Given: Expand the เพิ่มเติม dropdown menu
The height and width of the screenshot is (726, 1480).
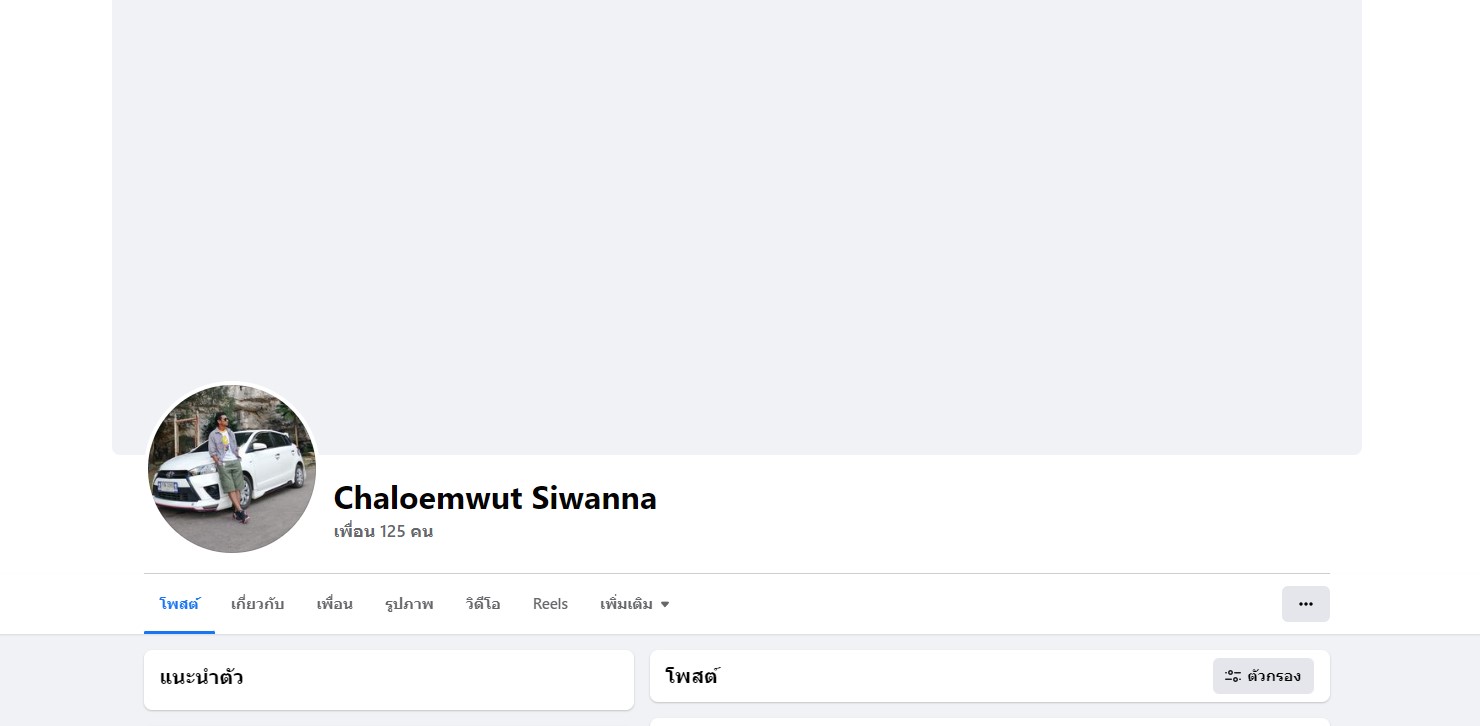Looking at the screenshot, I should (x=627, y=604).
